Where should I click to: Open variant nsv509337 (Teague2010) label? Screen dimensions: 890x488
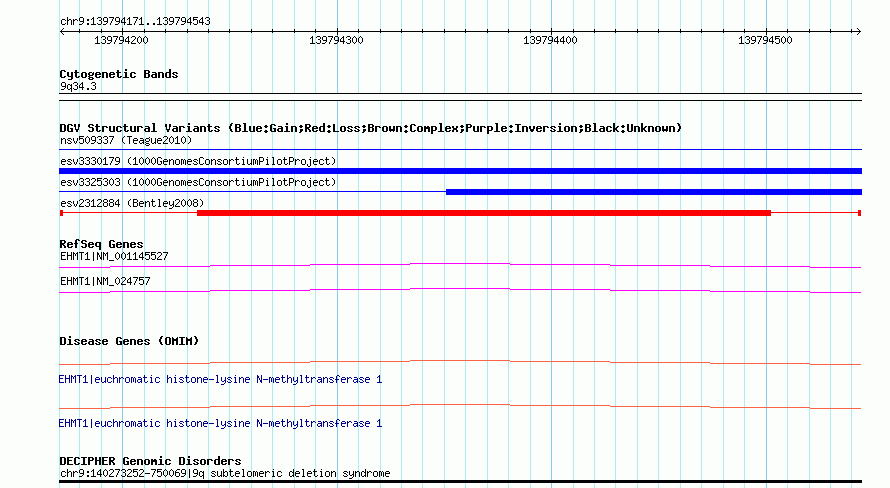[x=126, y=140]
